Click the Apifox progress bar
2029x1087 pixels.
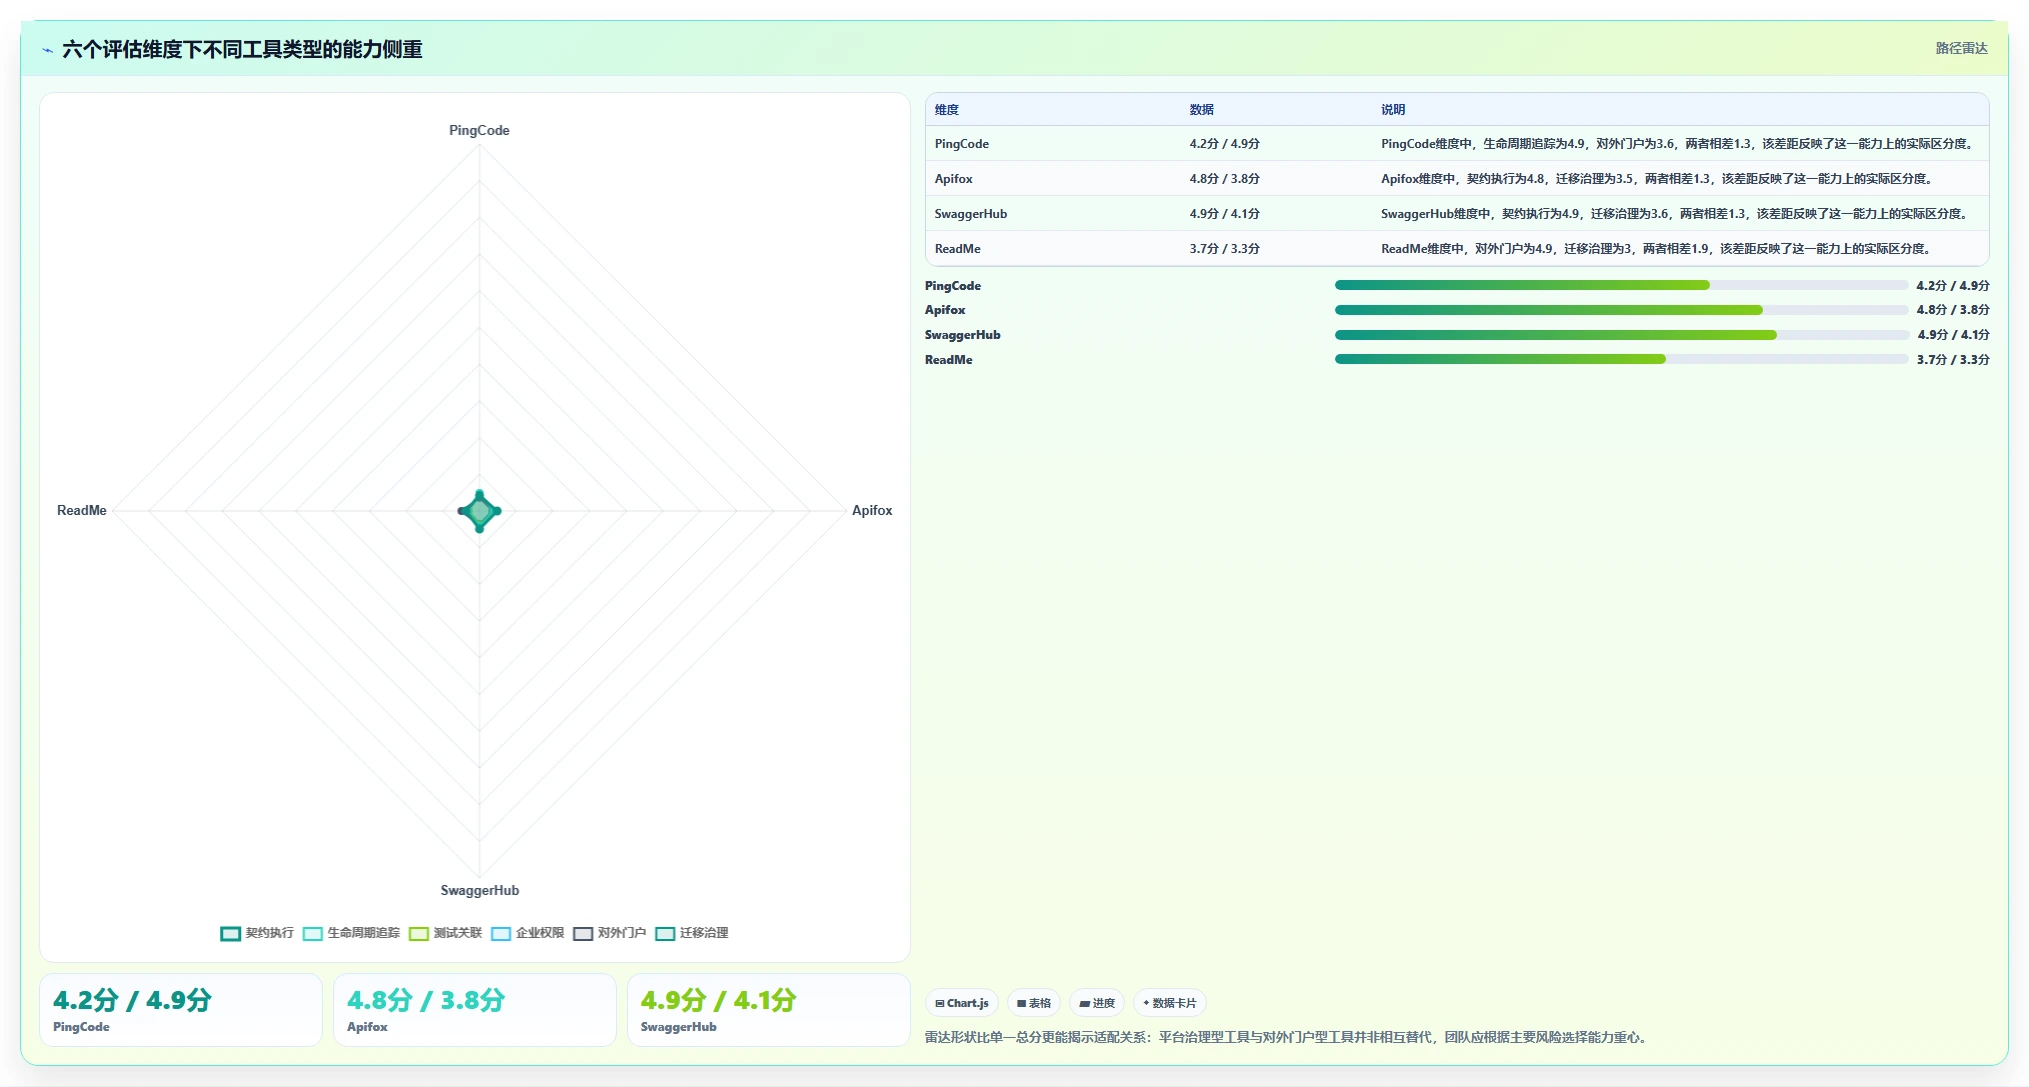(x=1621, y=310)
